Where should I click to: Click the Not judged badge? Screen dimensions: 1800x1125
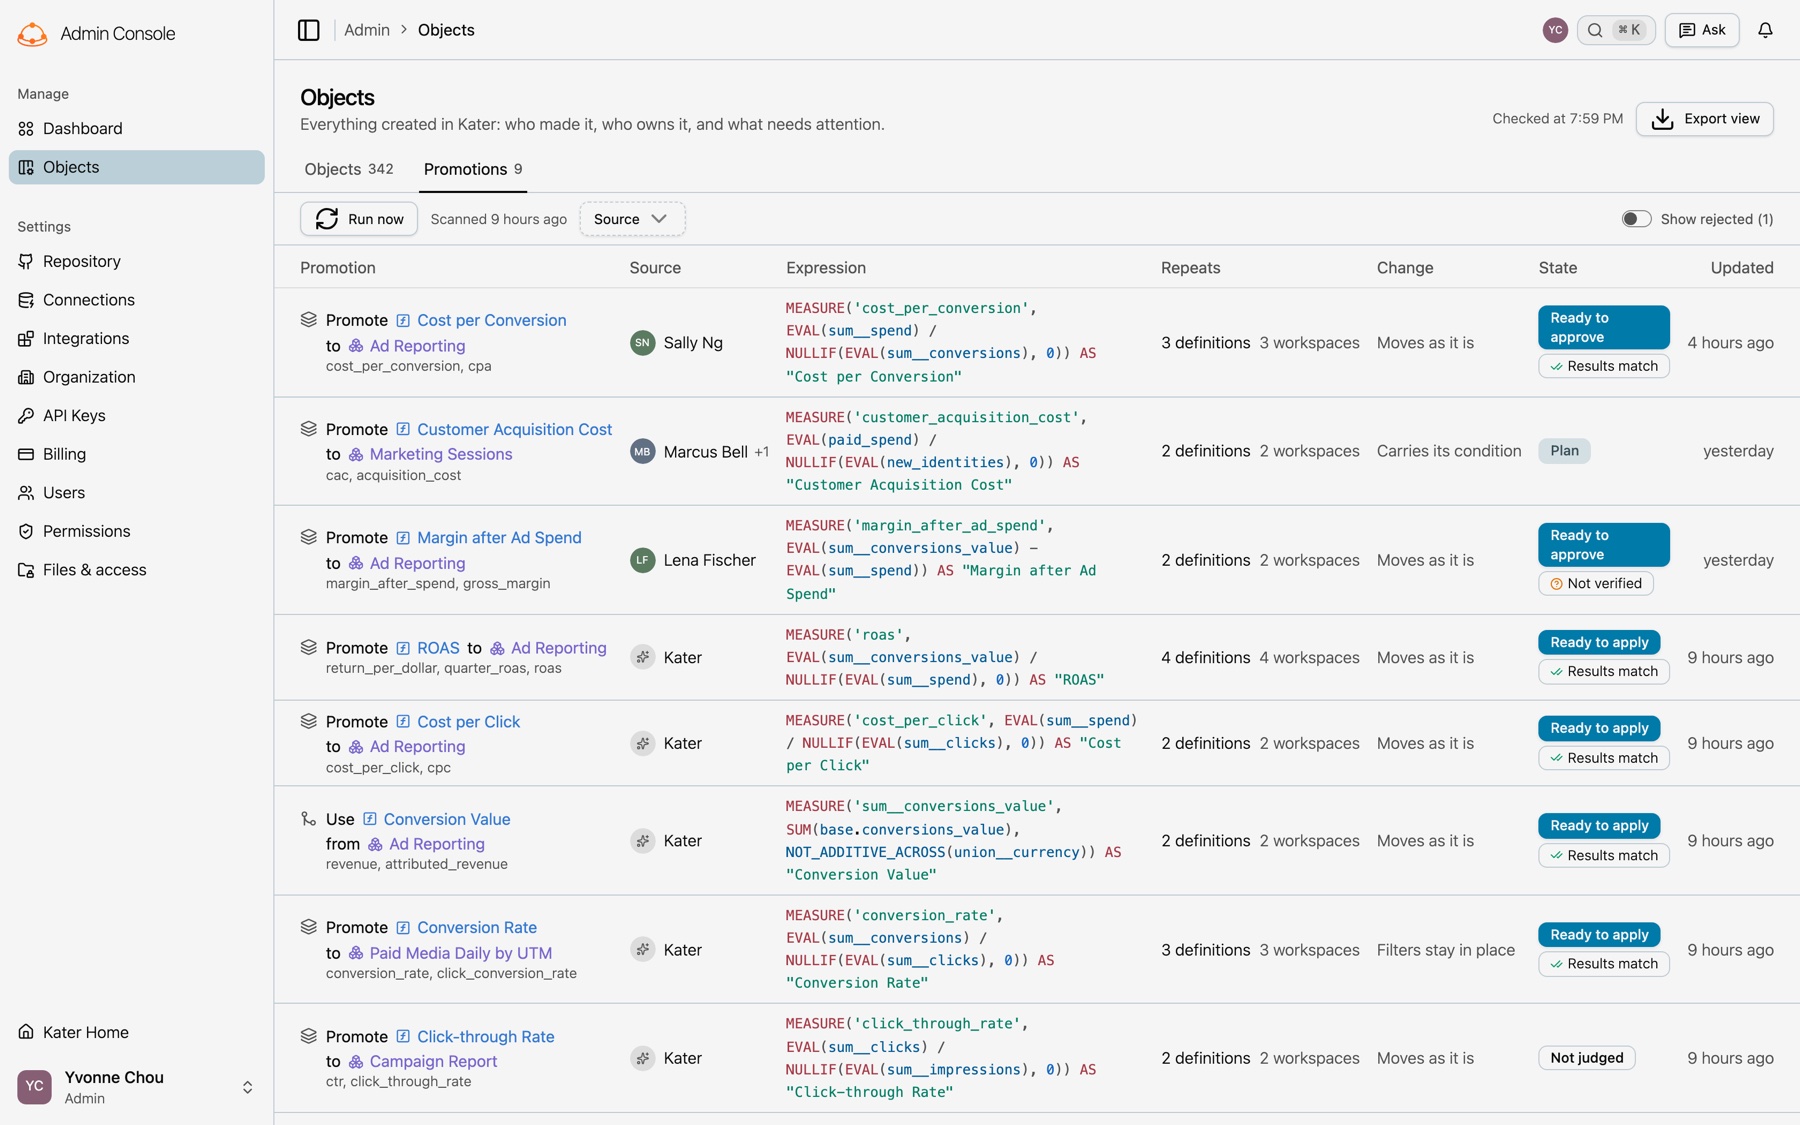click(x=1586, y=1058)
